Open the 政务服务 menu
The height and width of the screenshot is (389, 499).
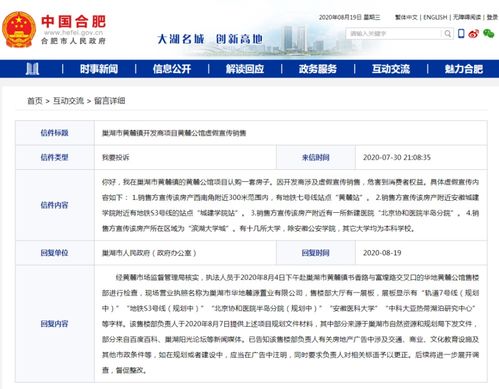318,69
